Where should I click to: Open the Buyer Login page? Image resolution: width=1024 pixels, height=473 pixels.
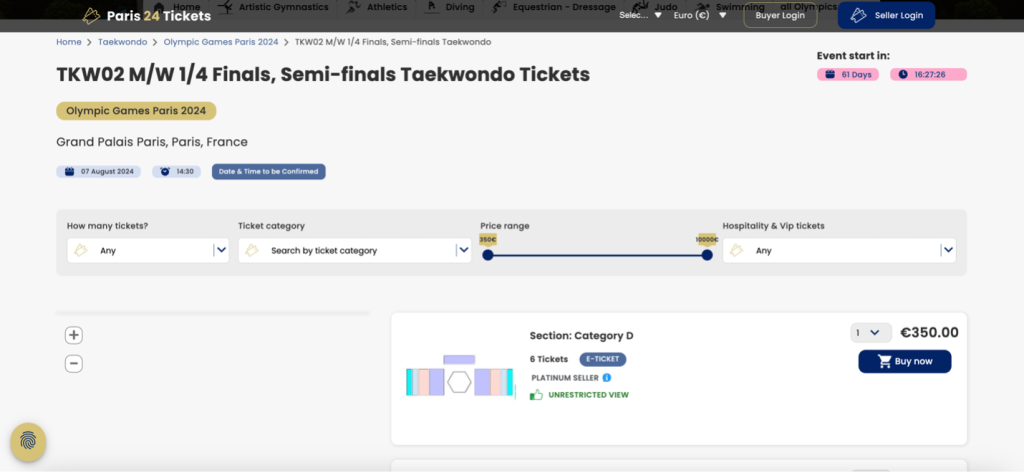click(x=780, y=15)
